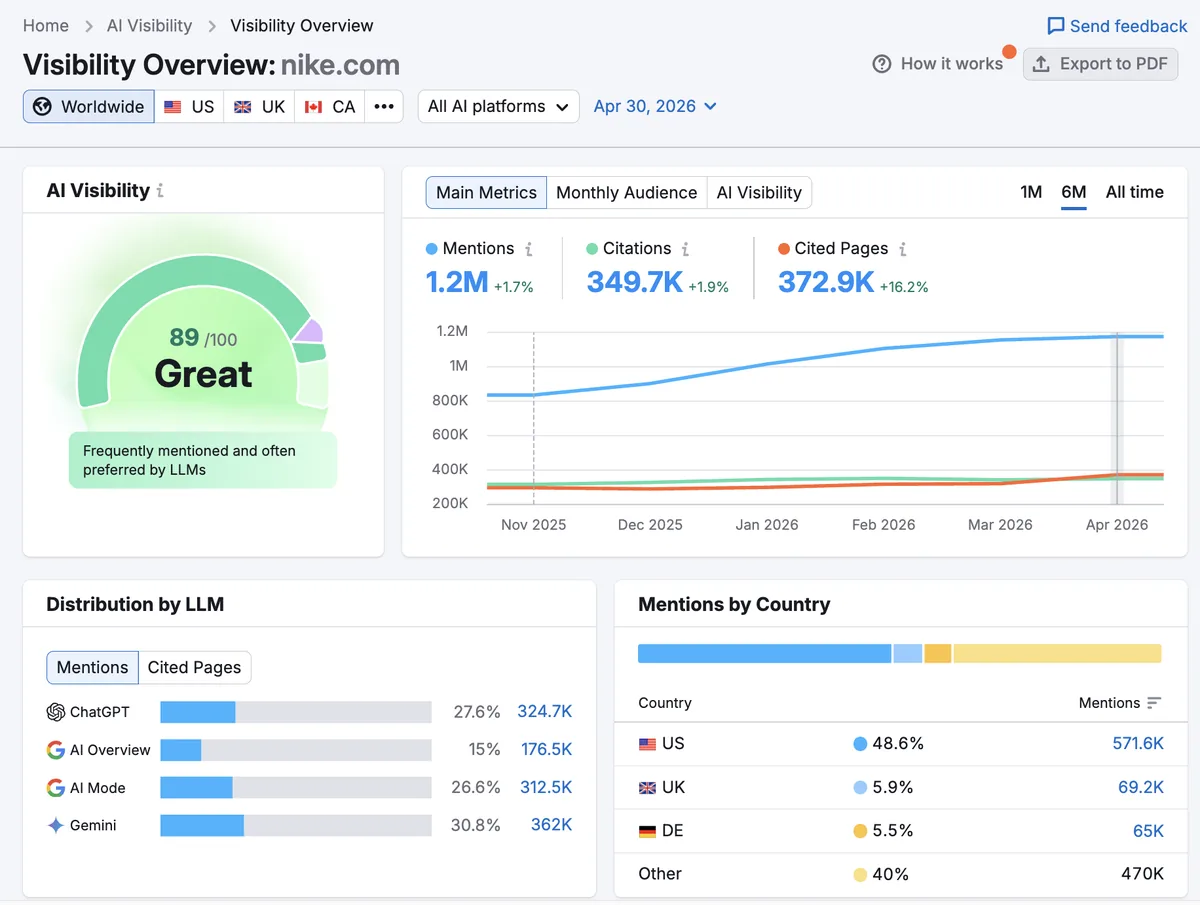Go to the AI Visibility breadcrumb link

[x=149, y=26]
